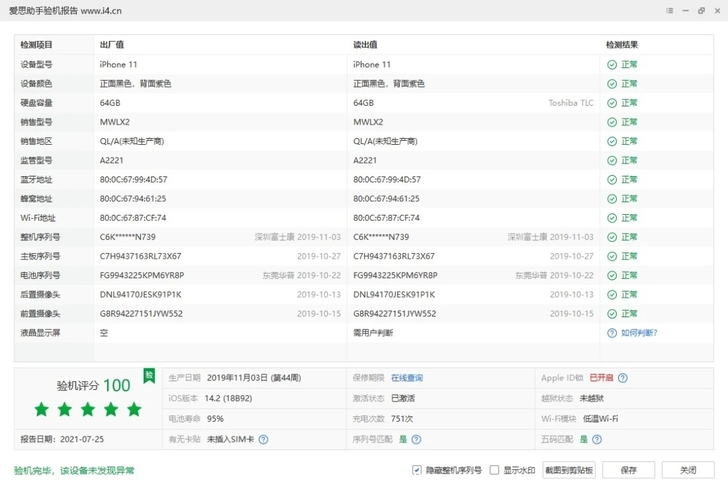Click the 报告日期 2021-07-25 text

coord(62,439)
